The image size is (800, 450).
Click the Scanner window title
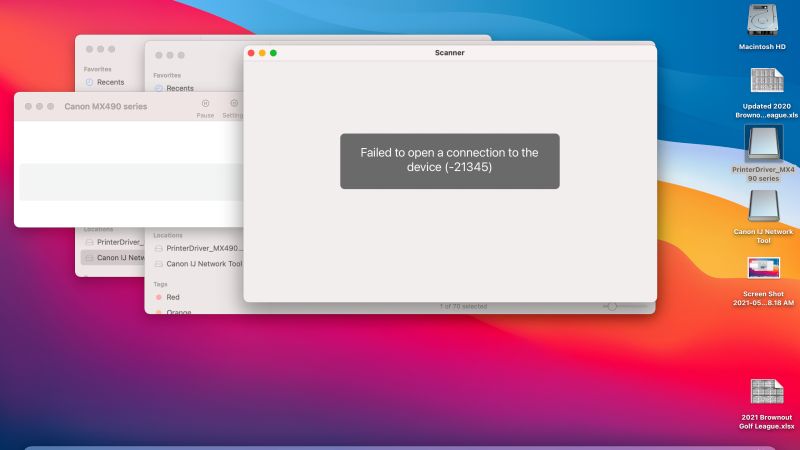[x=449, y=53]
